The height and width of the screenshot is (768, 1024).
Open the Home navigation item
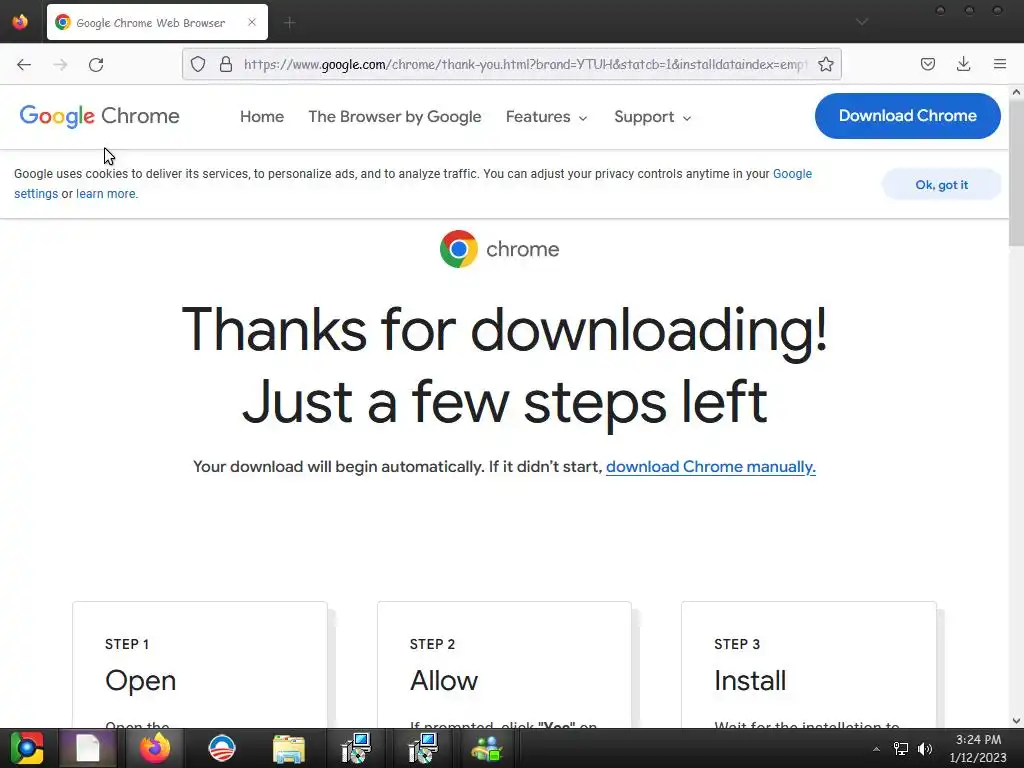click(x=262, y=117)
